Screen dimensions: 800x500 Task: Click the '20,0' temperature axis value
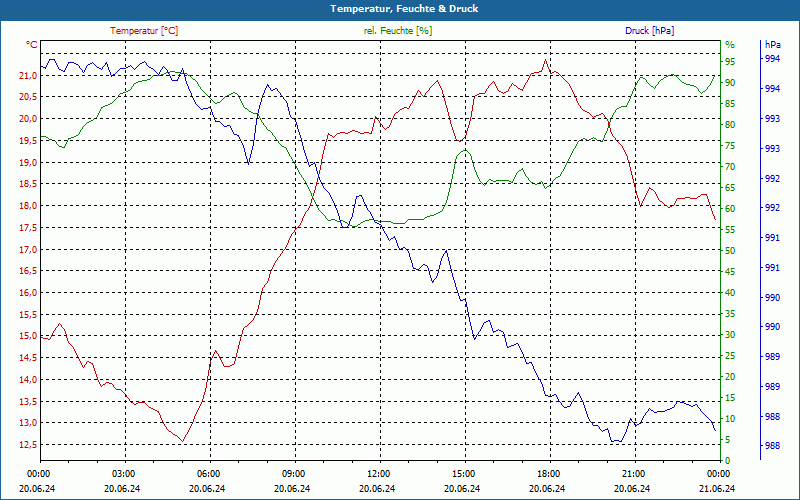(x=28, y=119)
